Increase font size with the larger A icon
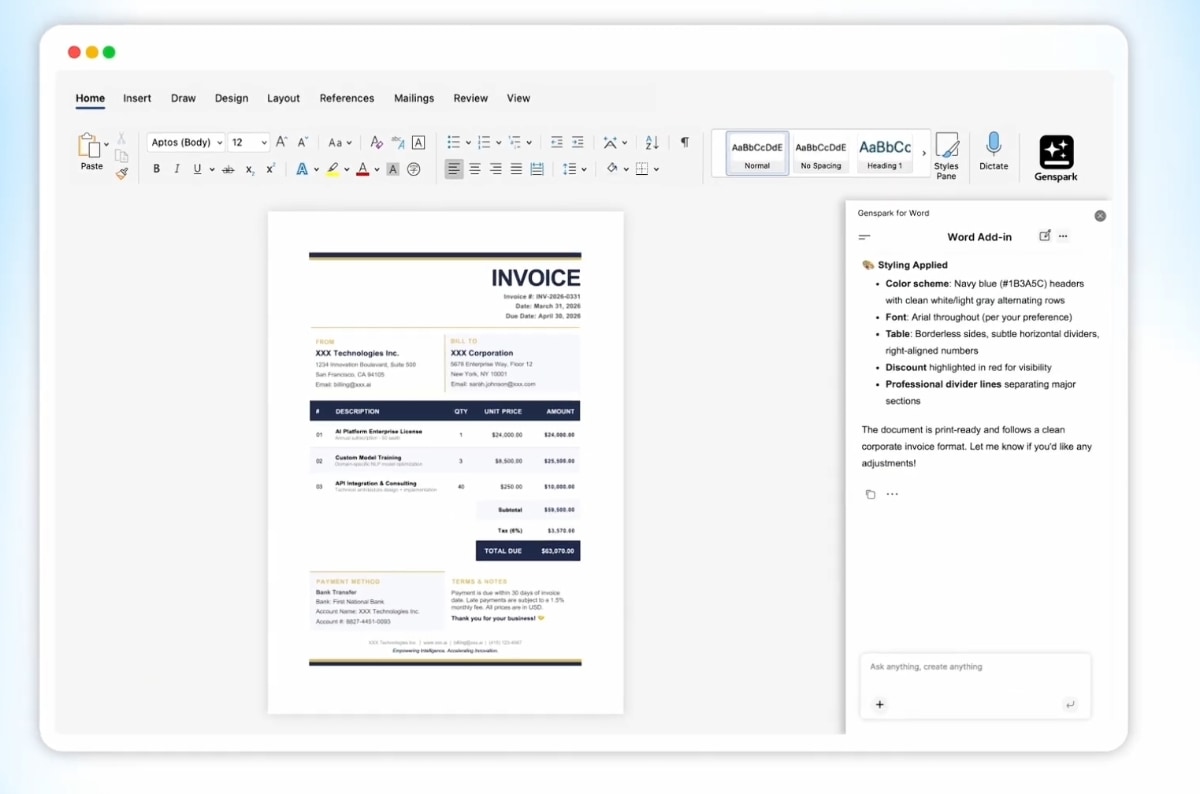The height and width of the screenshot is (794, 1200). click(282, 142)
